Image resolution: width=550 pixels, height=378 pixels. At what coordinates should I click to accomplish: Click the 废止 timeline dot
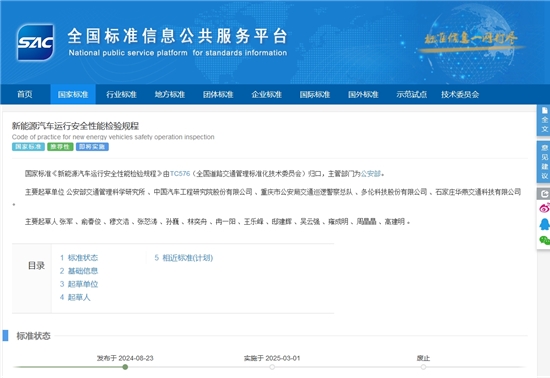(423, 367)
